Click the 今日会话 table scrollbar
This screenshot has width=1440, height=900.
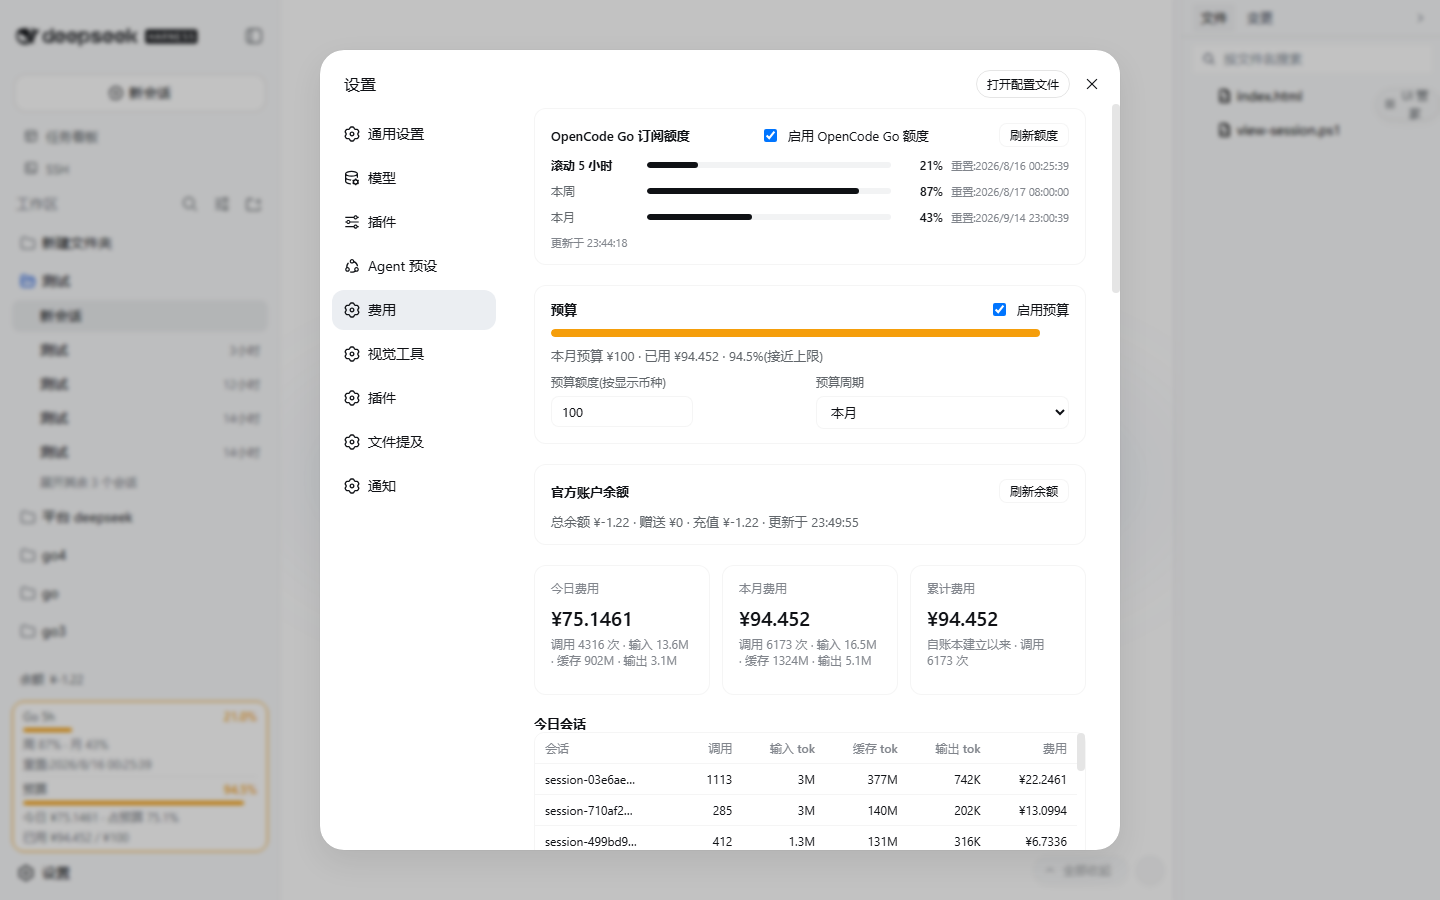[1081, 752]
